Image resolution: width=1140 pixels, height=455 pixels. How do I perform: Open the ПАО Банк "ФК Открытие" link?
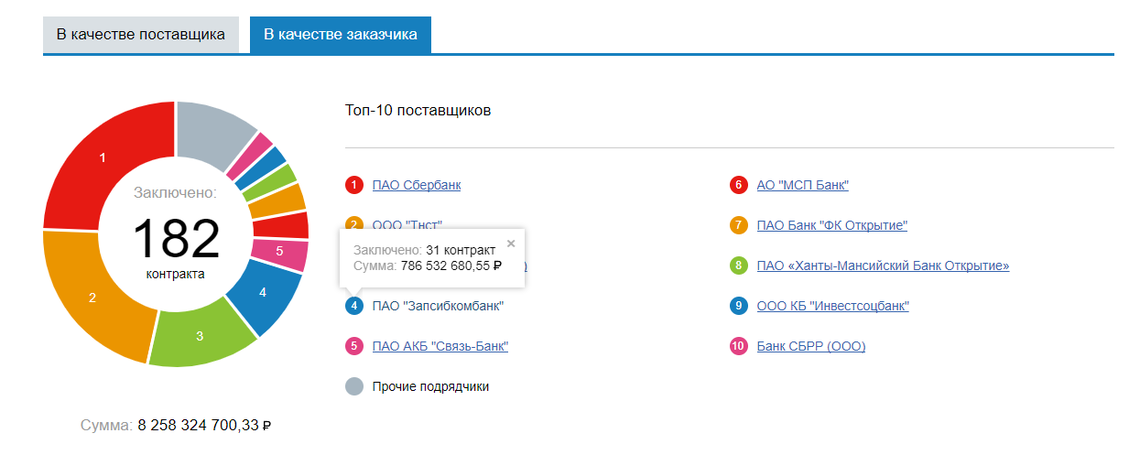832,225
